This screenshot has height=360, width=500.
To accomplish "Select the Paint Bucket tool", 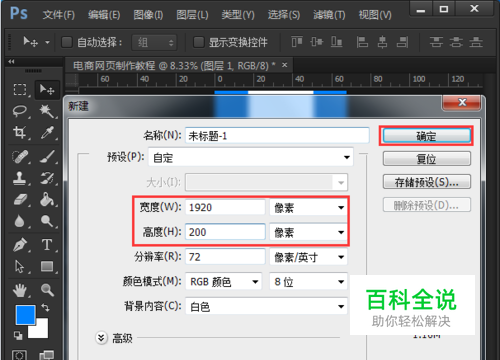I will click(47, 200).
